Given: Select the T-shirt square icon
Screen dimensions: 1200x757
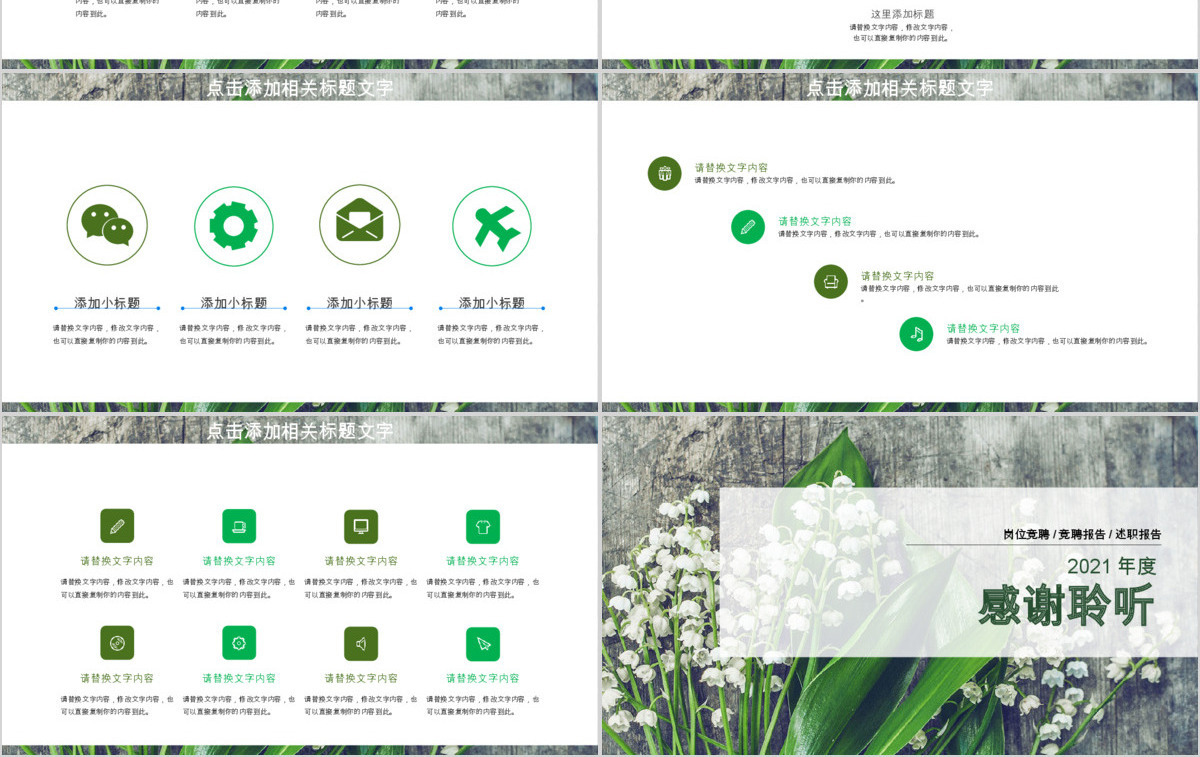Looking at the screenshot, I should point(483,526).
